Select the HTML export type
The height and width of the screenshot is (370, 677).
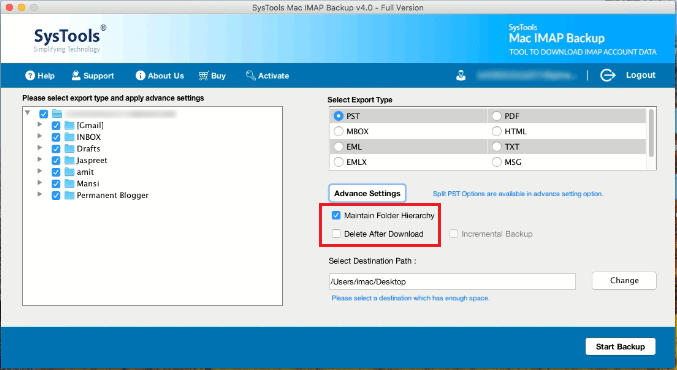coord(497,131)
